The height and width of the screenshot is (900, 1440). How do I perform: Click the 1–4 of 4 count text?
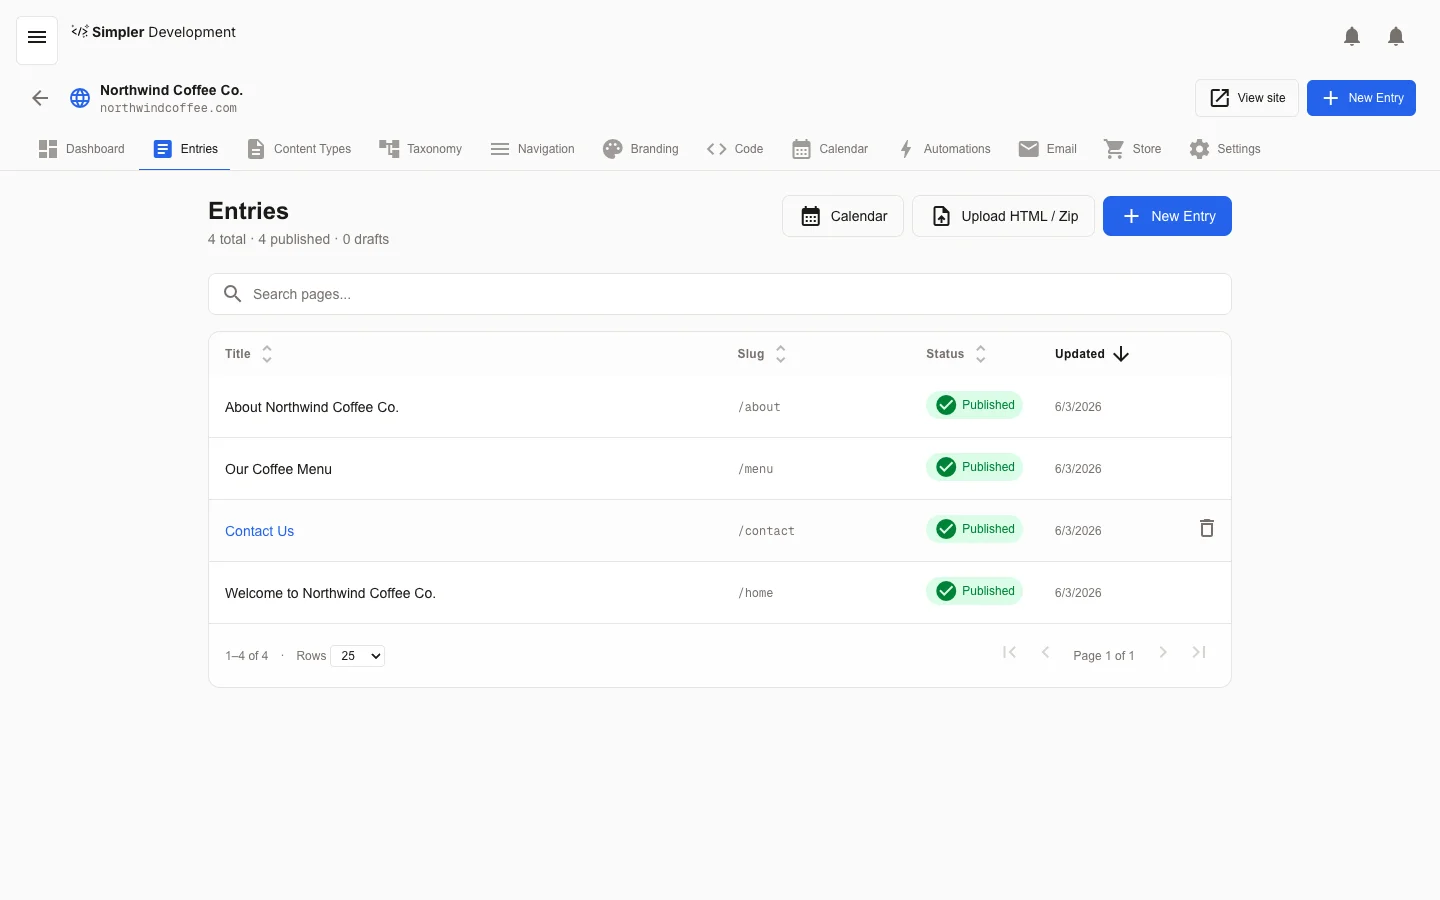click(x=246, y=656)
